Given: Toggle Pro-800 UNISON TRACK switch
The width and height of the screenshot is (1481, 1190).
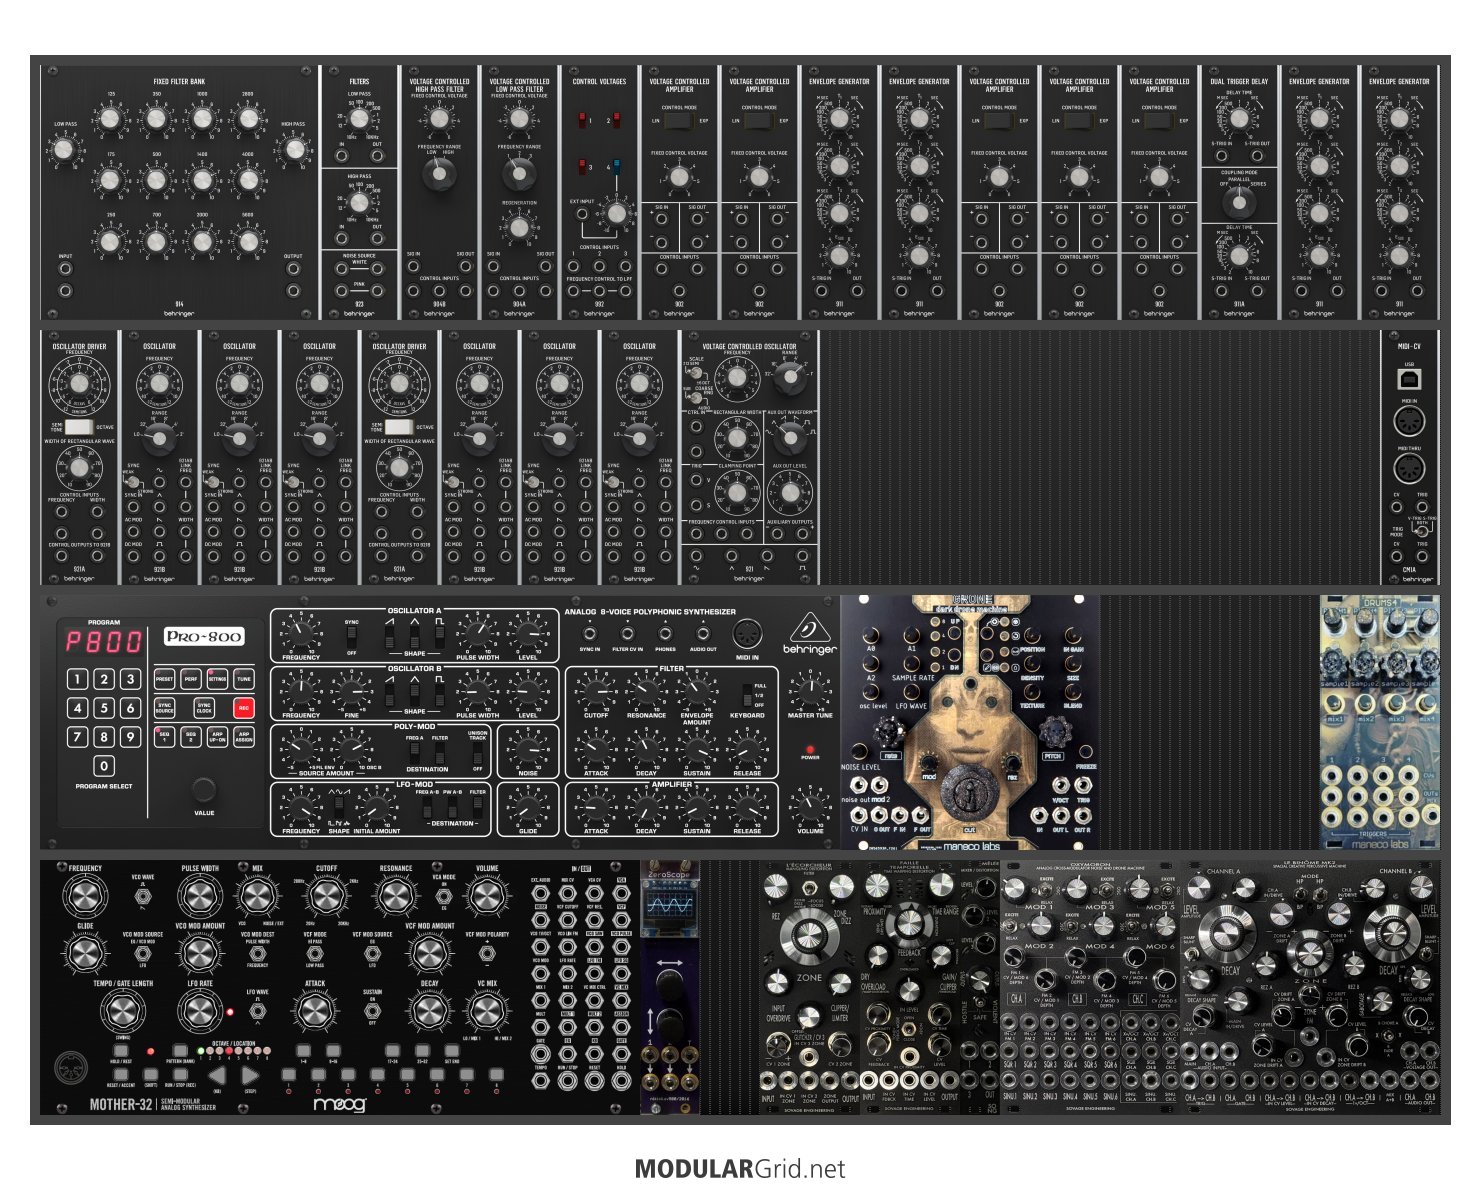Looking at the screenshot, I should coord(477,755).
